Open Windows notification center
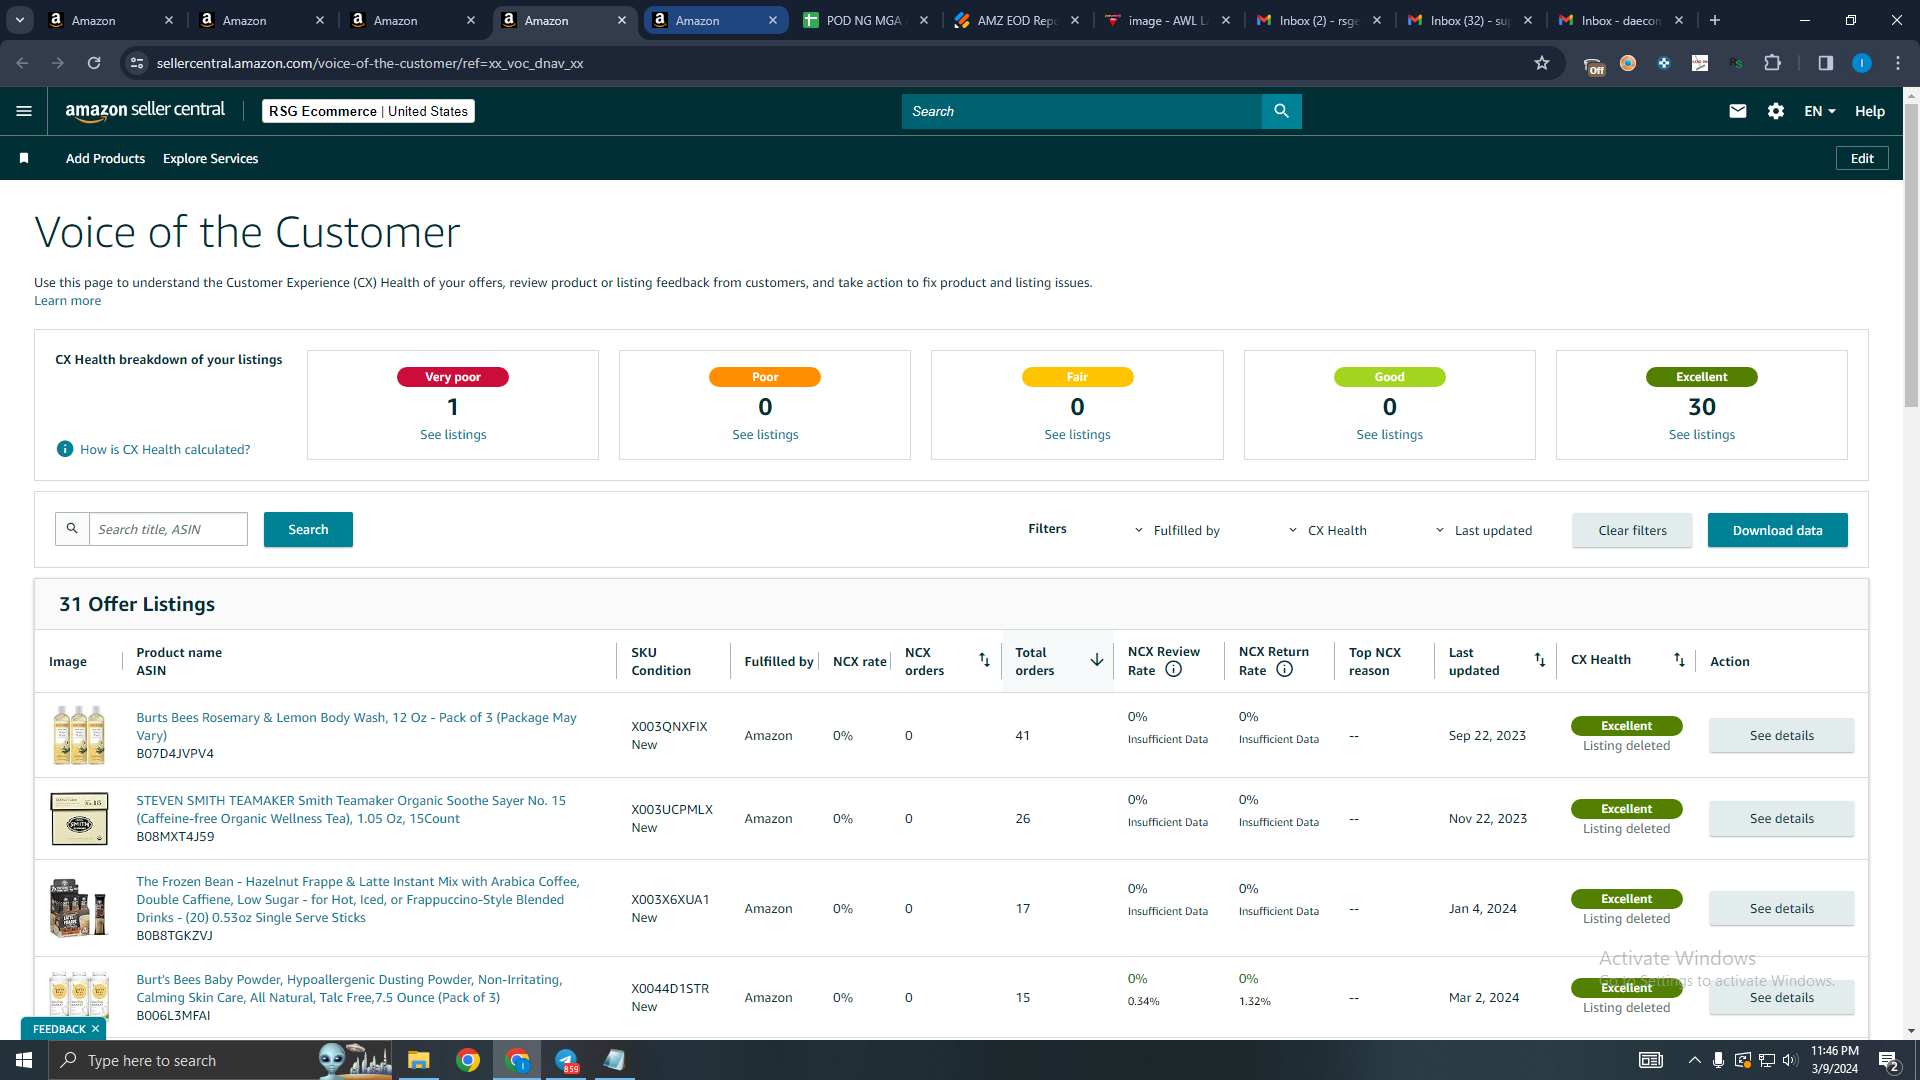The height and width of the screenshot is (1080, 1920). point(1888,1060)
